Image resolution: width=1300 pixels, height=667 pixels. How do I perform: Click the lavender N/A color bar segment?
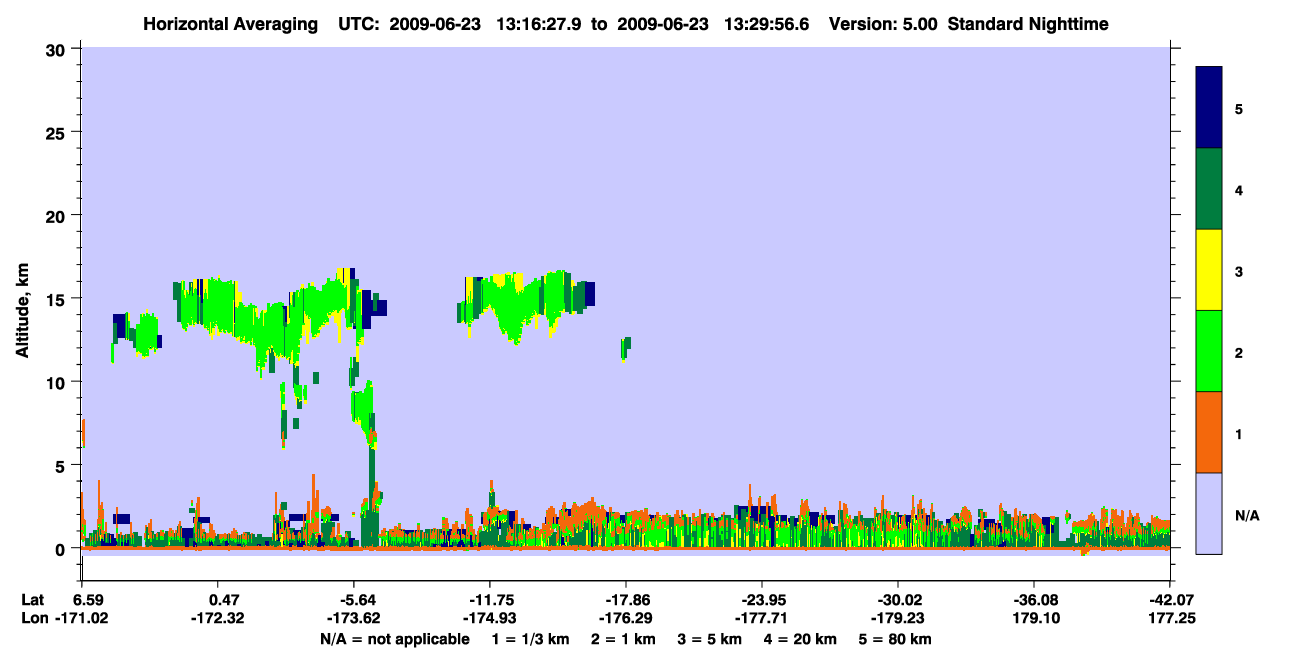click(x=1209, y=513)
